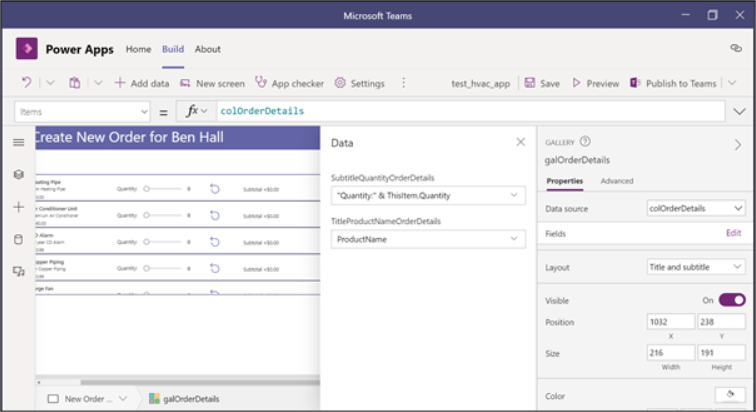Click the components cube icon in sidebar

point(19,174)
